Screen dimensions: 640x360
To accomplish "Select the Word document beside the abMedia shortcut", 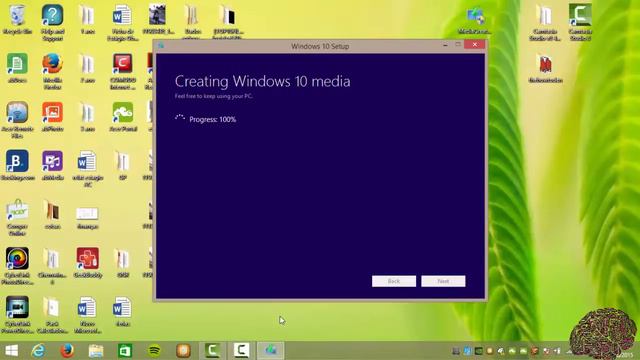I will [87, 168].
